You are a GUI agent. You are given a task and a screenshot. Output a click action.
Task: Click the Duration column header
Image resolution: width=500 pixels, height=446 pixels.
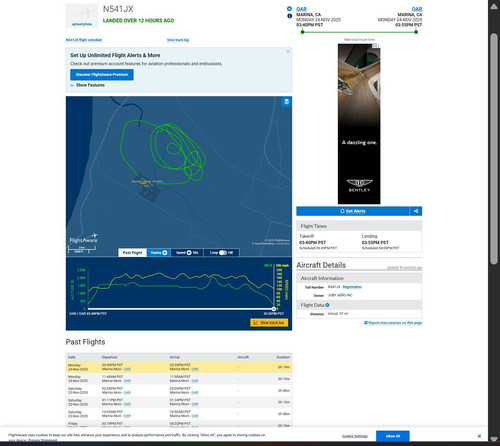coord(283,357)
